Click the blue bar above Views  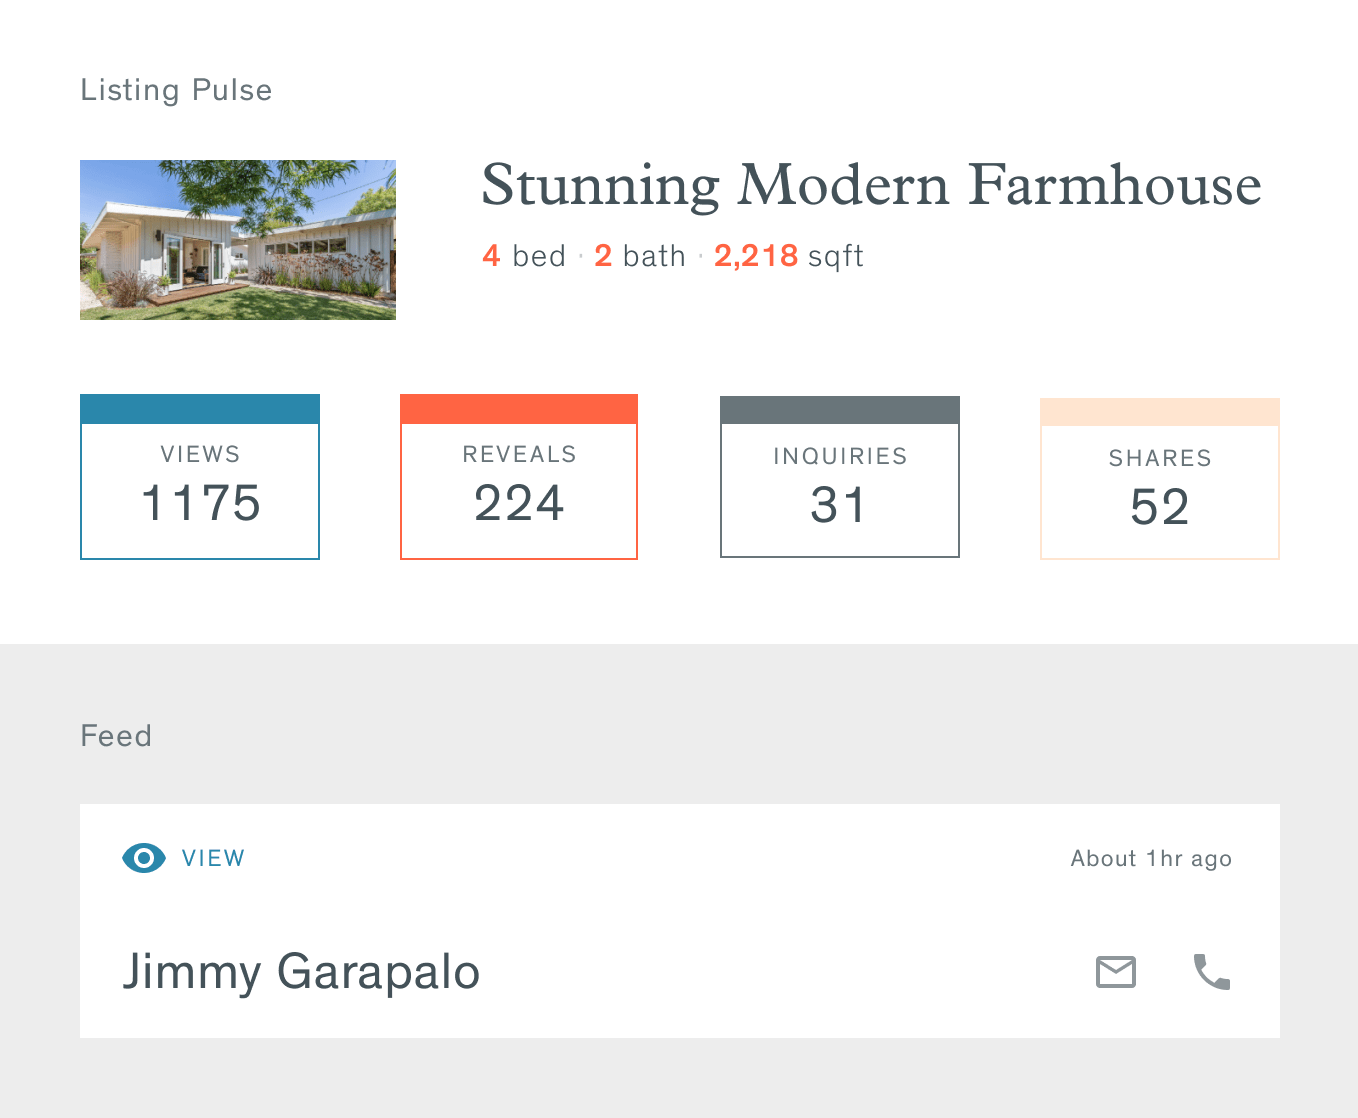coord(200,409)
